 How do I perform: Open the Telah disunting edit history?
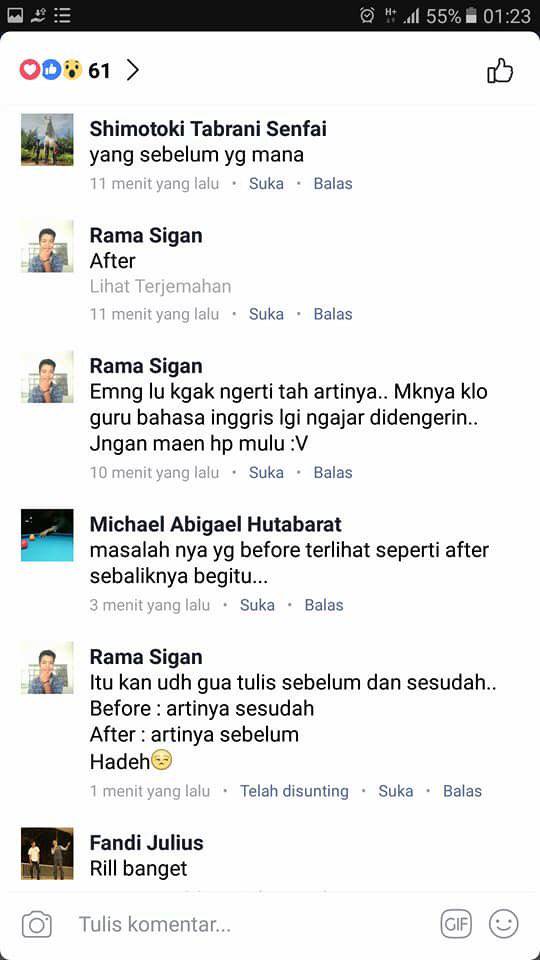pos(294,791)
